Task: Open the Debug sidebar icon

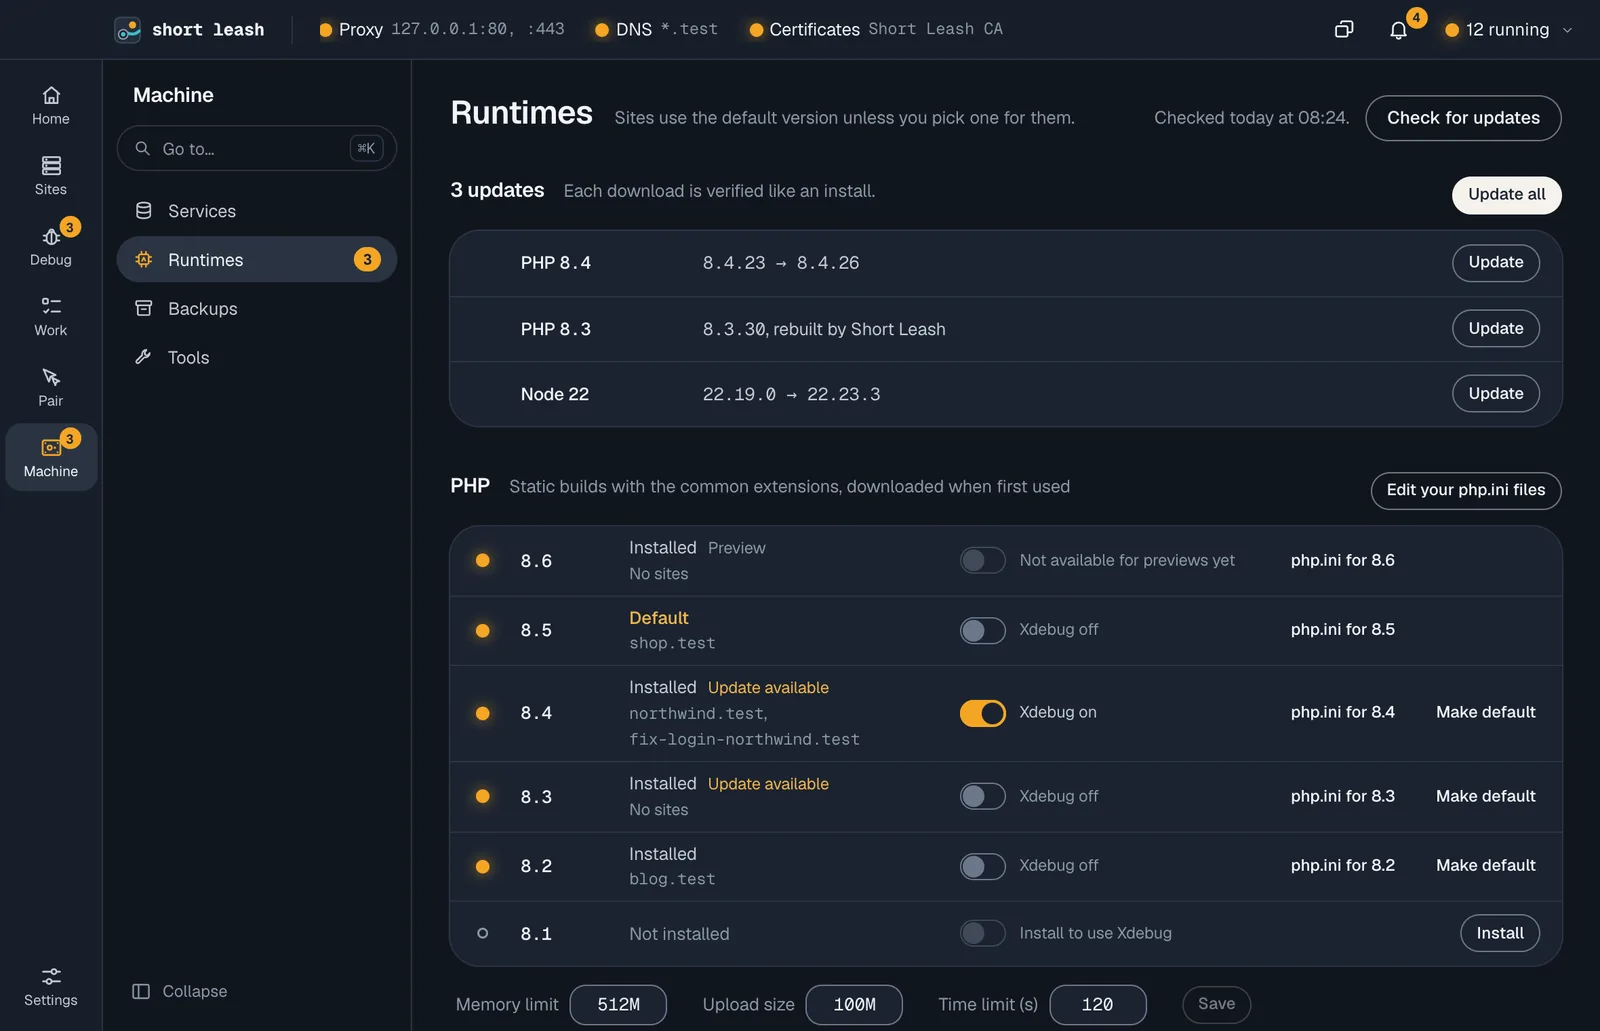Action: coord(51,246)
